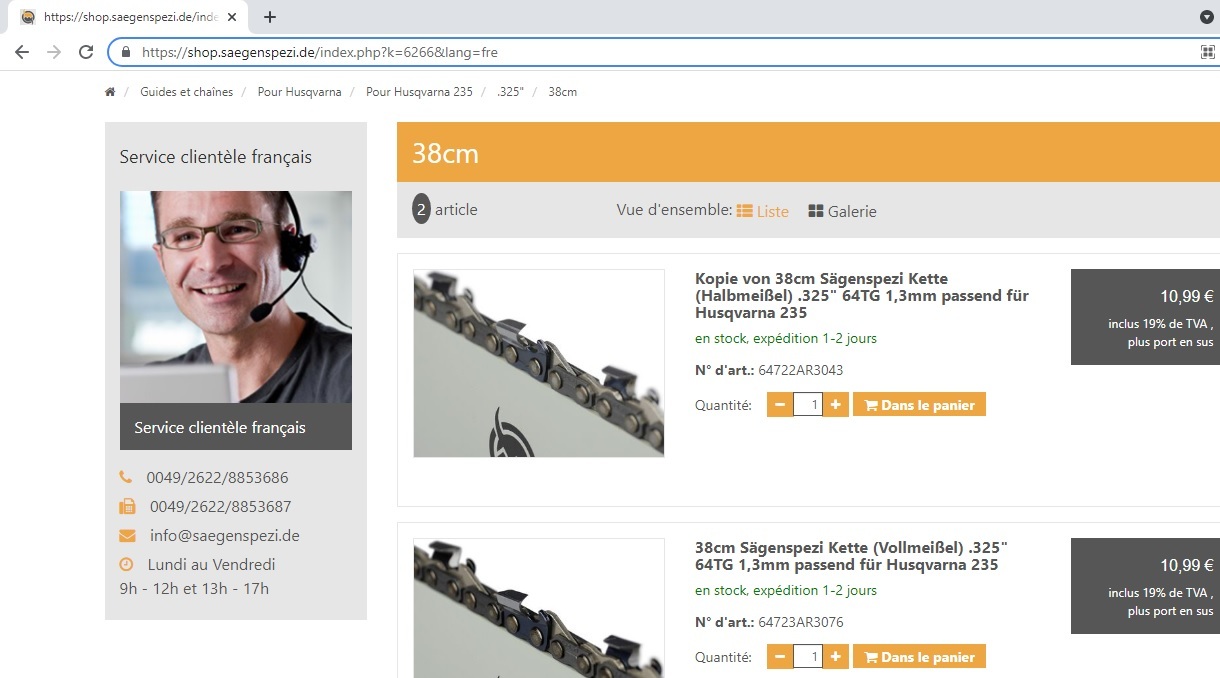The width and height of the screenshot is (1220, 678).
Task: Open a new browser tab with plus
Action: pos(270,17)
